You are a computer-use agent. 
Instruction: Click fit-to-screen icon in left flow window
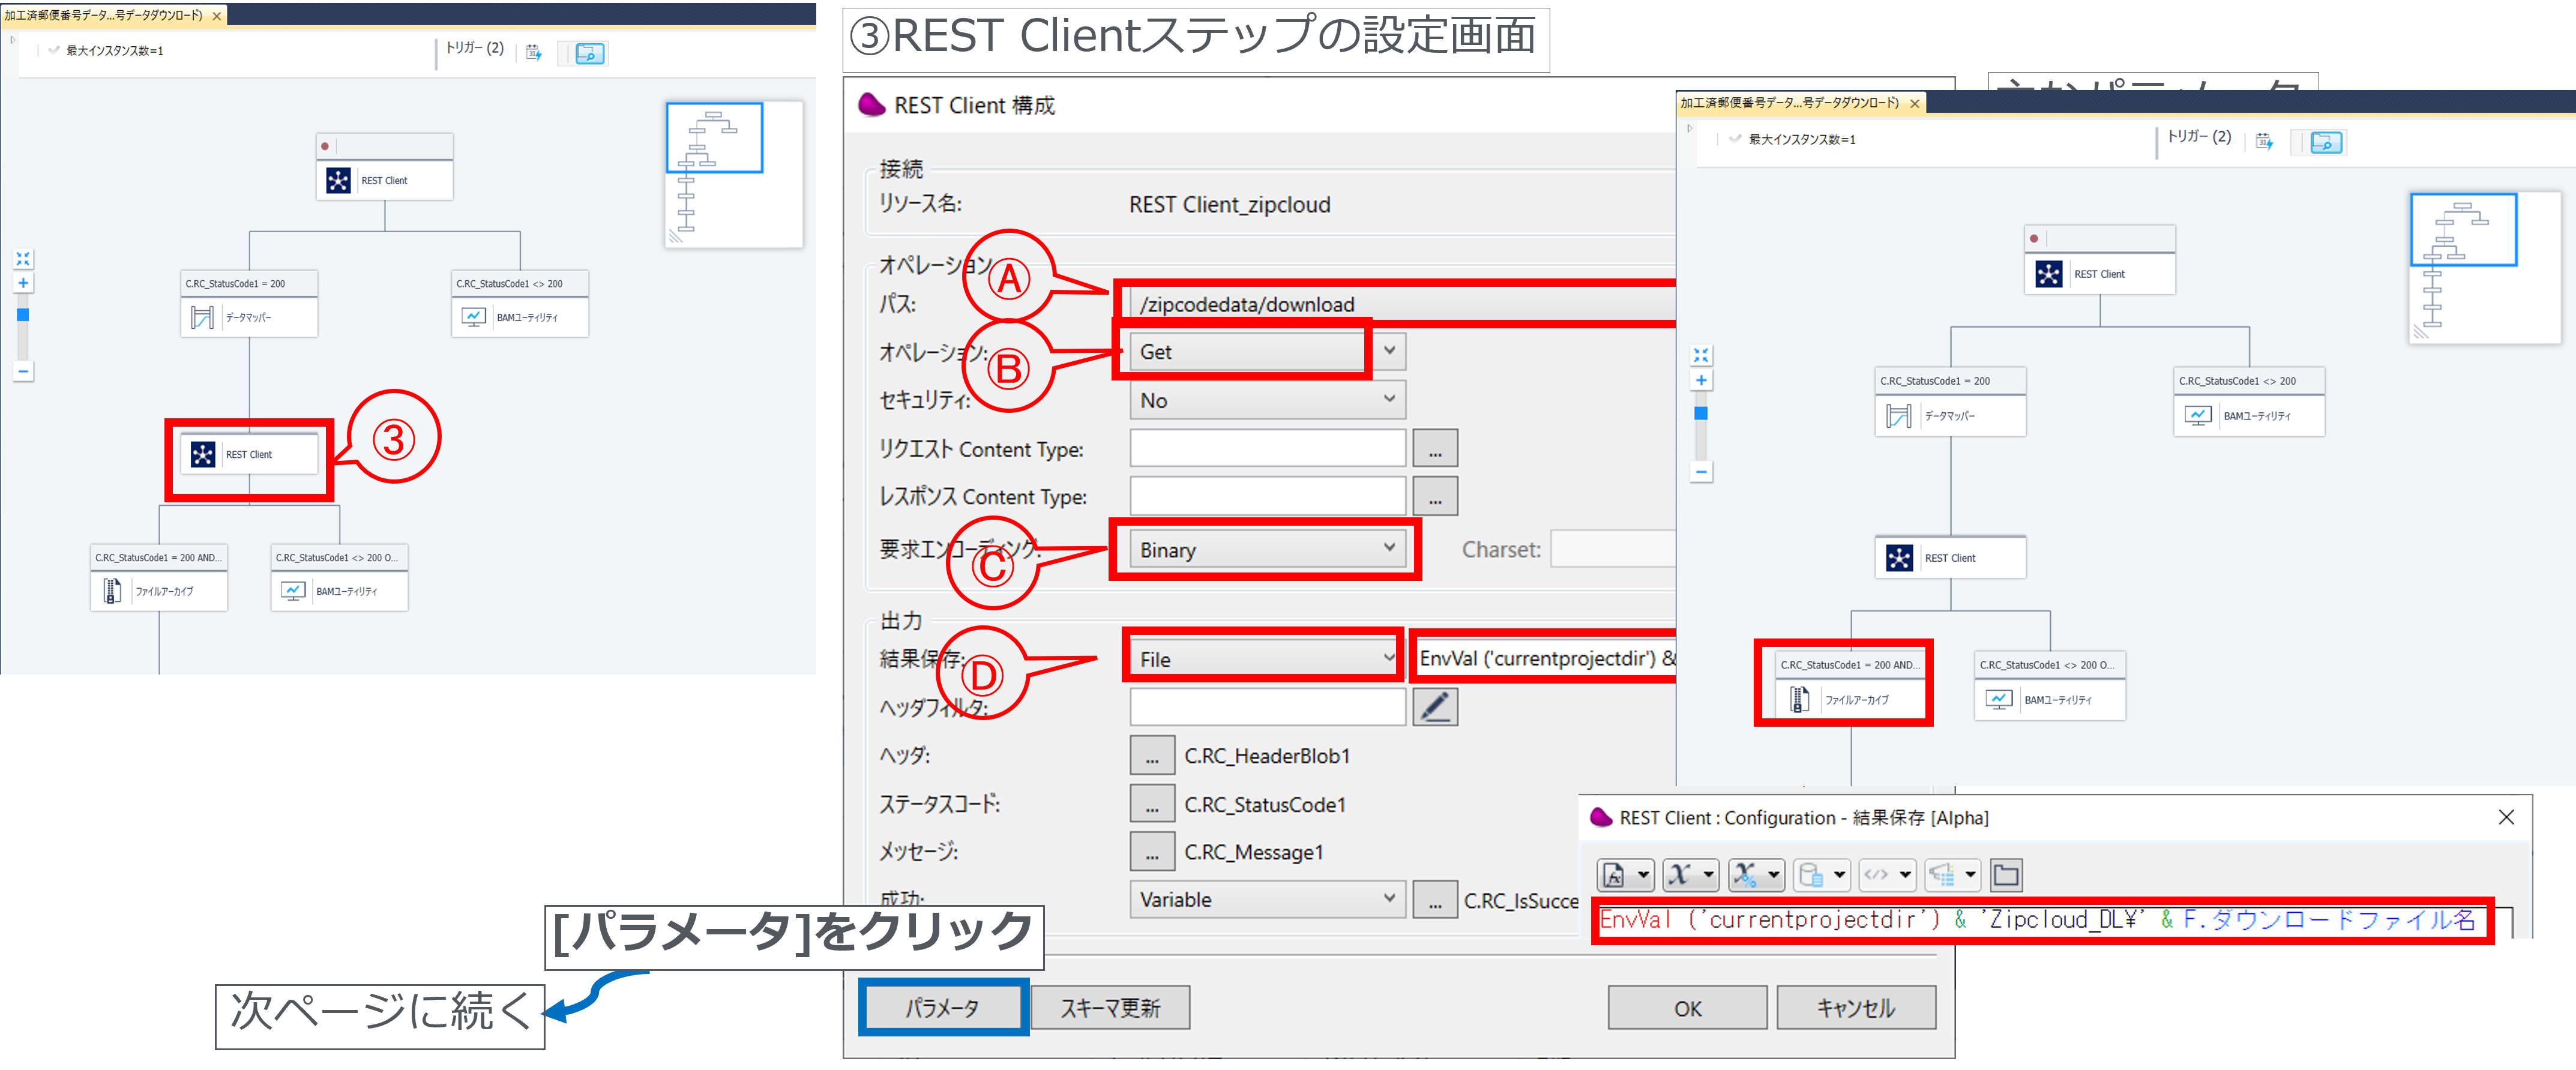(23, 259)
